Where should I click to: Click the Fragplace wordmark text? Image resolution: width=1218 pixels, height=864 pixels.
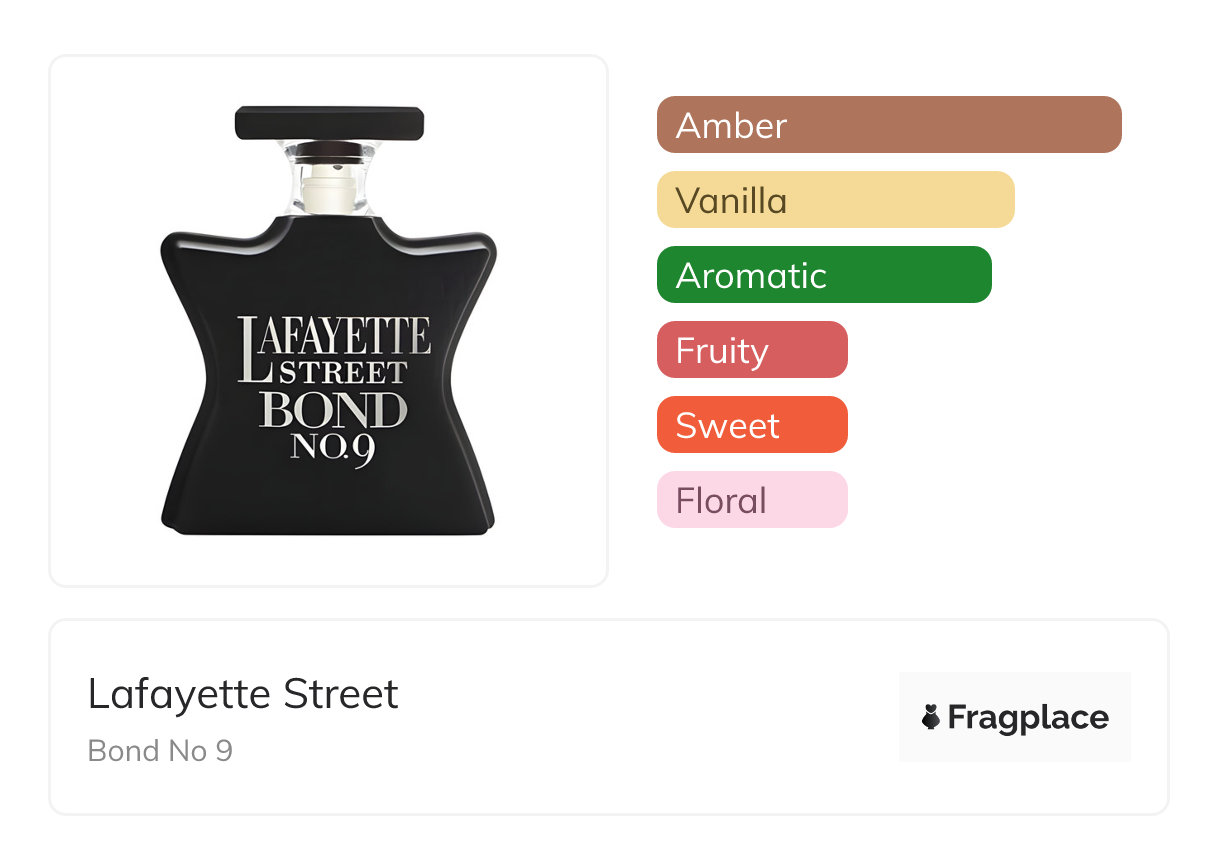pyautogui.click(x=1028, y=717)
